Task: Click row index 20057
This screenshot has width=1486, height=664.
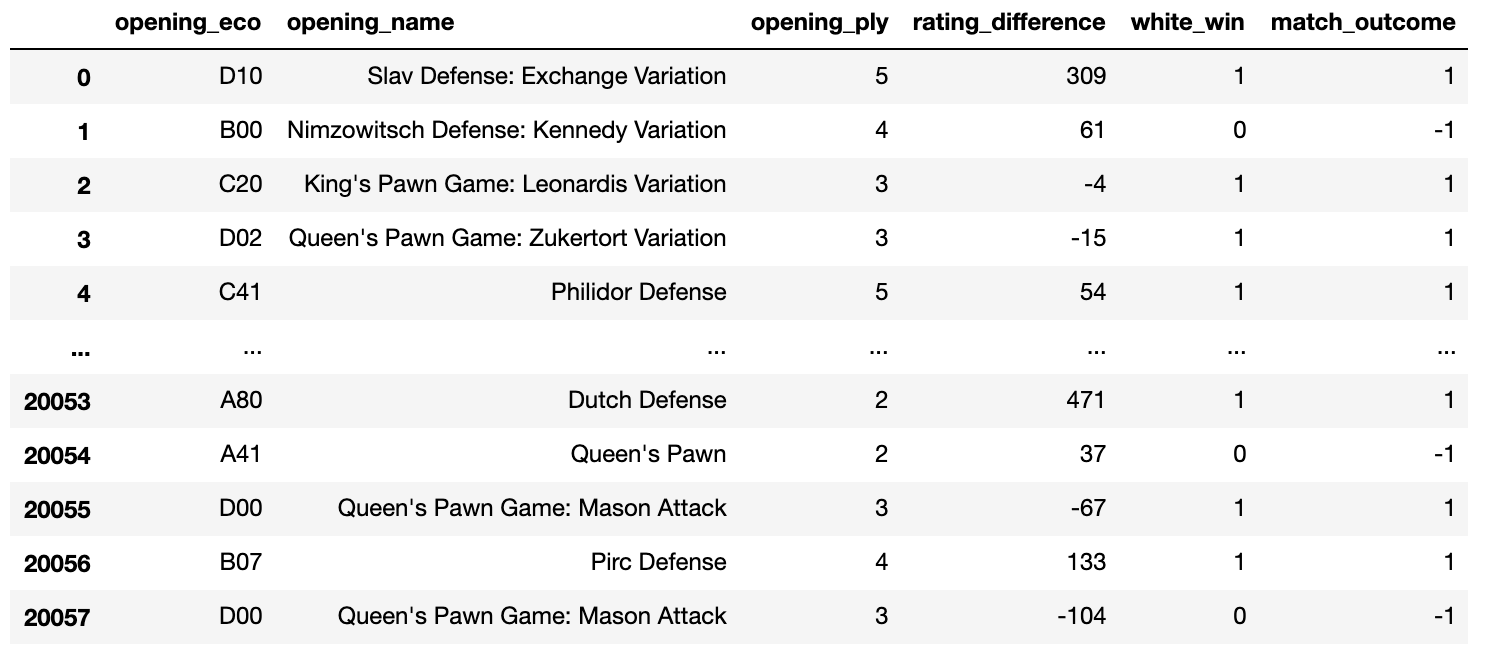Action: [x=57, y=617]
